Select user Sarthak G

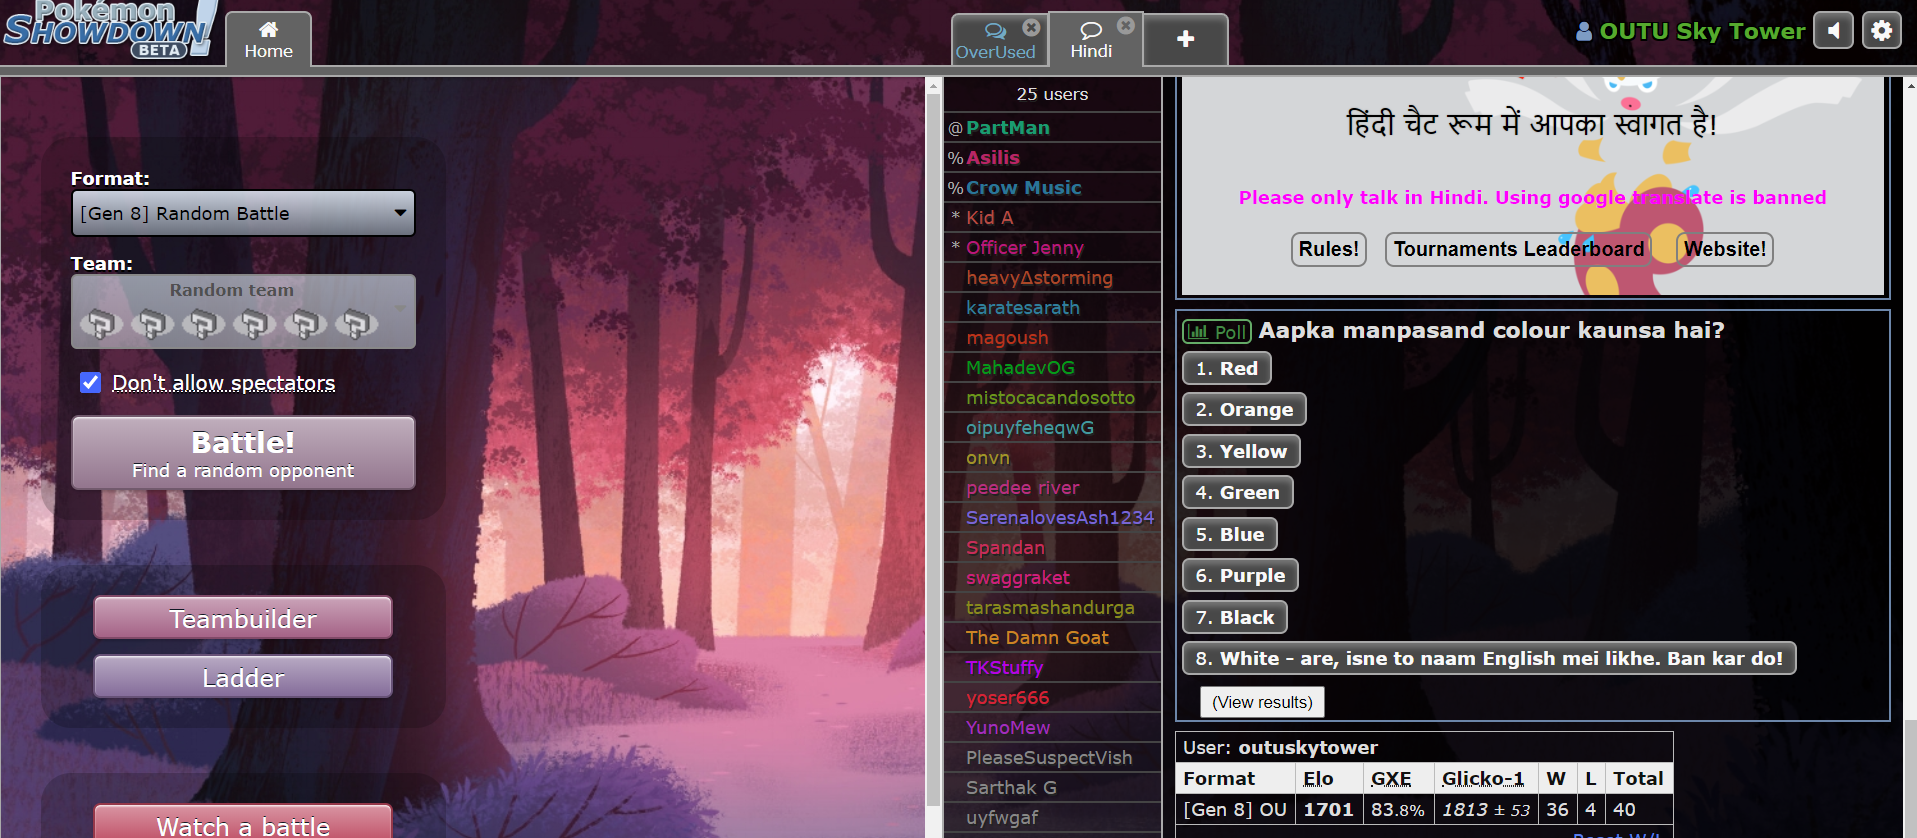(x=1052, y=787)
